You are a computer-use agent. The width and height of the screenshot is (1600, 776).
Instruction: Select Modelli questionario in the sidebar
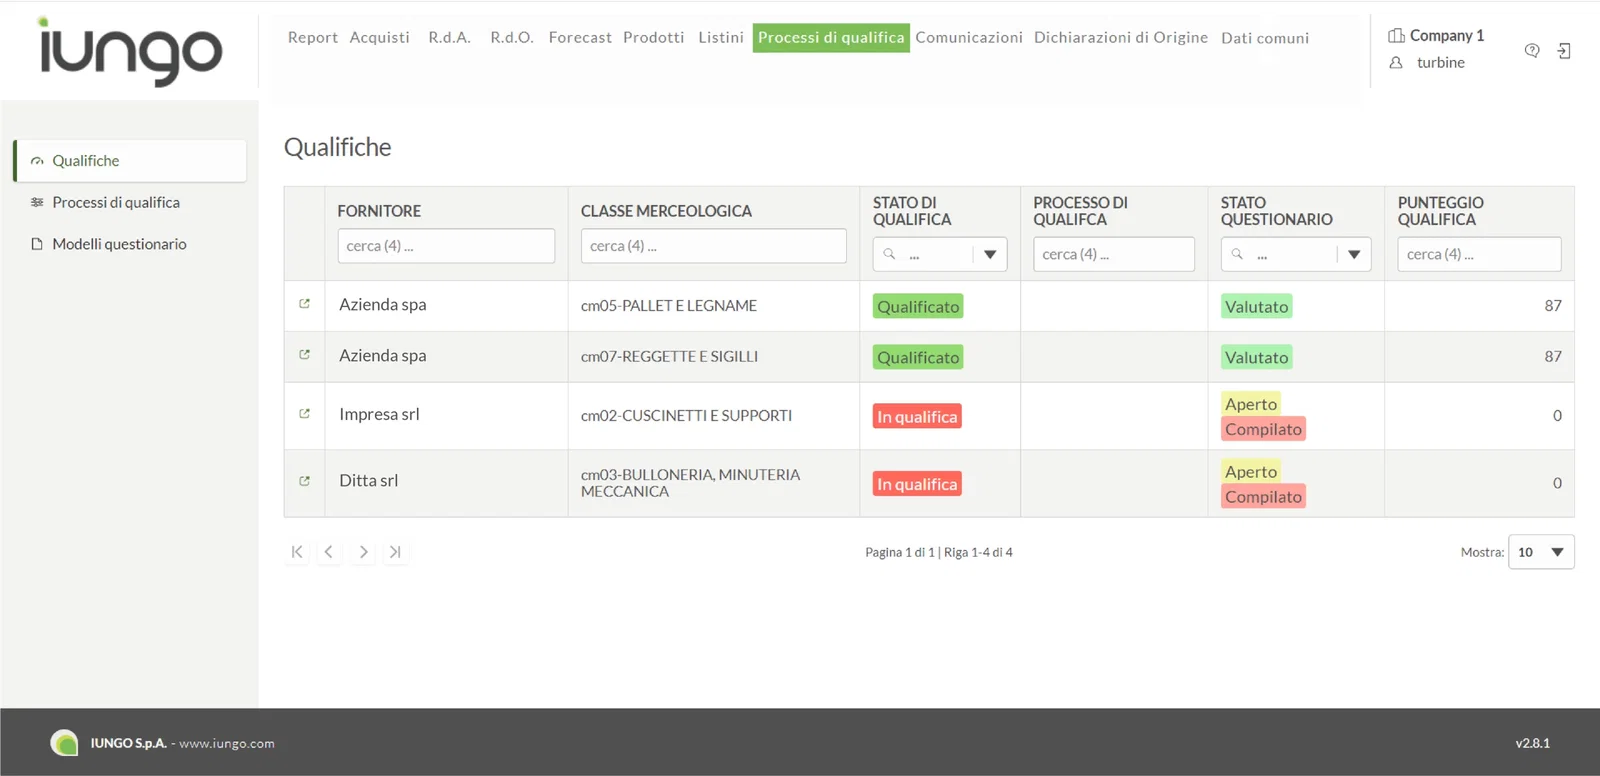pyautogui.click(x=119, y=244)
